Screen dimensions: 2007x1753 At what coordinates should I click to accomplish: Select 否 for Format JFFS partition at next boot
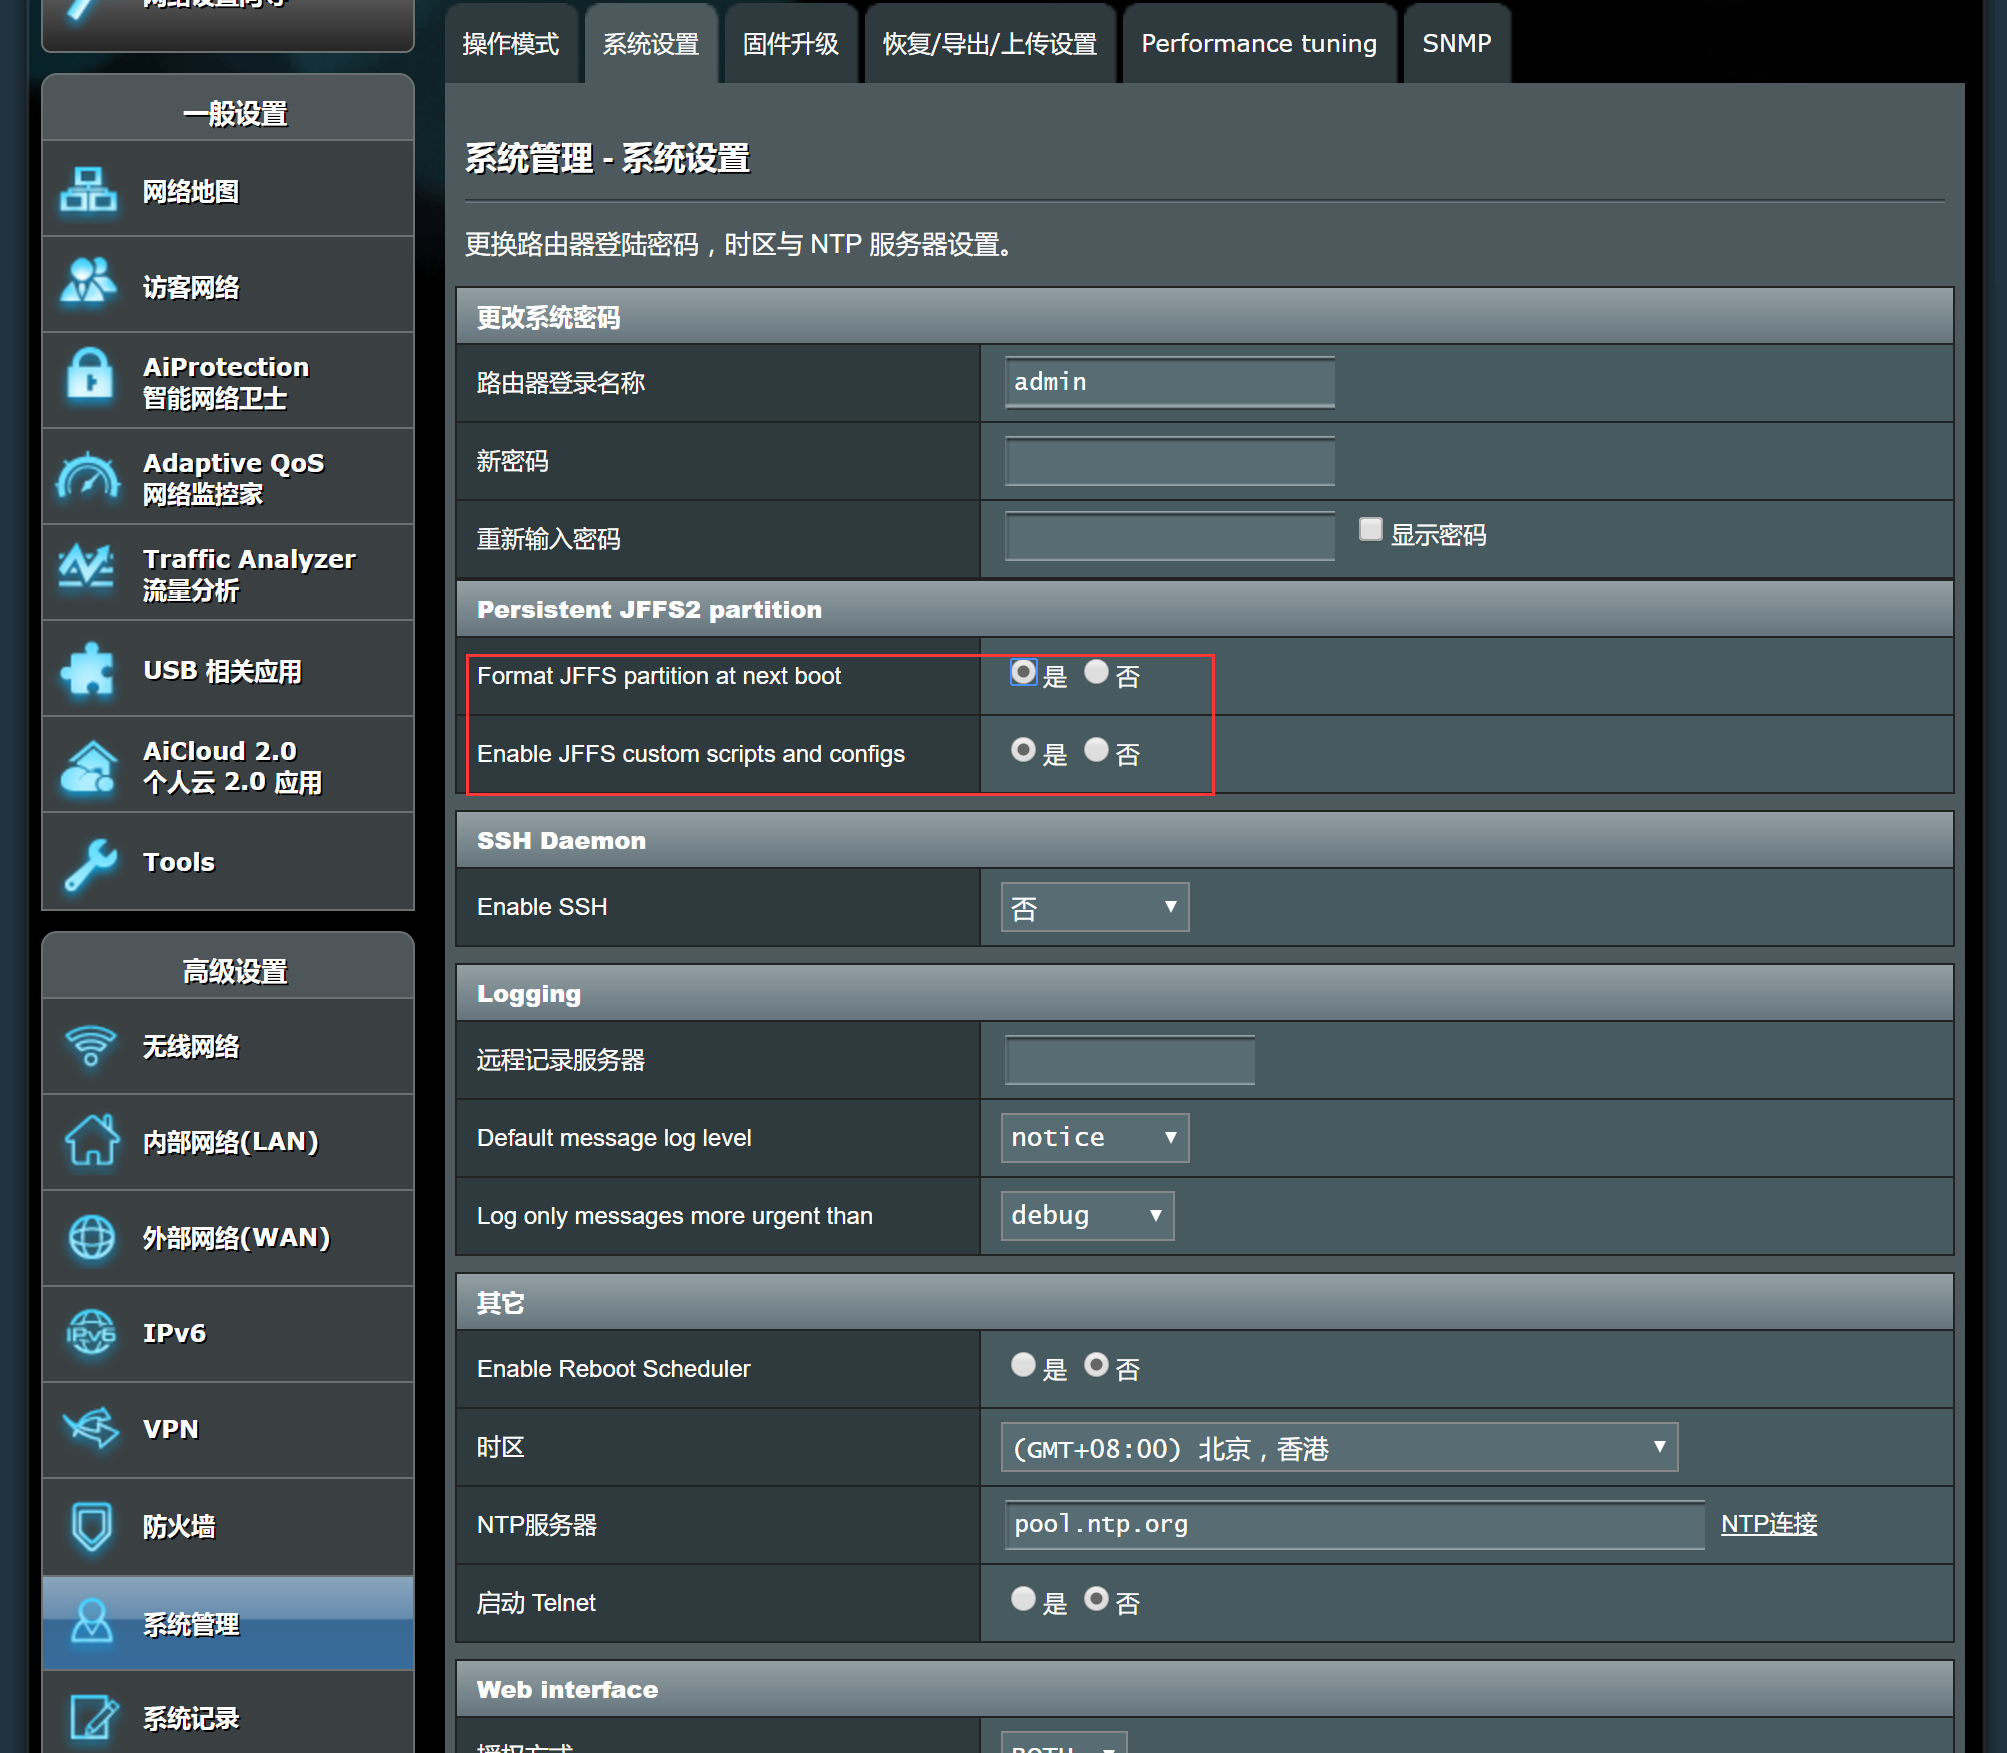[1096, 672]
